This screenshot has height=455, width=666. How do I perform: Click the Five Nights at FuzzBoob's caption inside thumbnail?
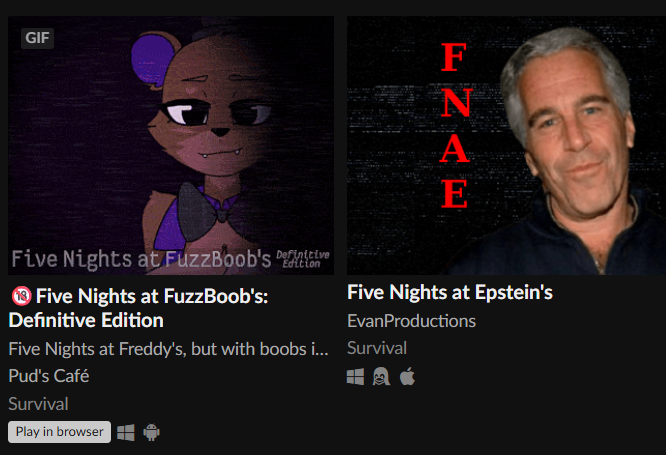141,259
